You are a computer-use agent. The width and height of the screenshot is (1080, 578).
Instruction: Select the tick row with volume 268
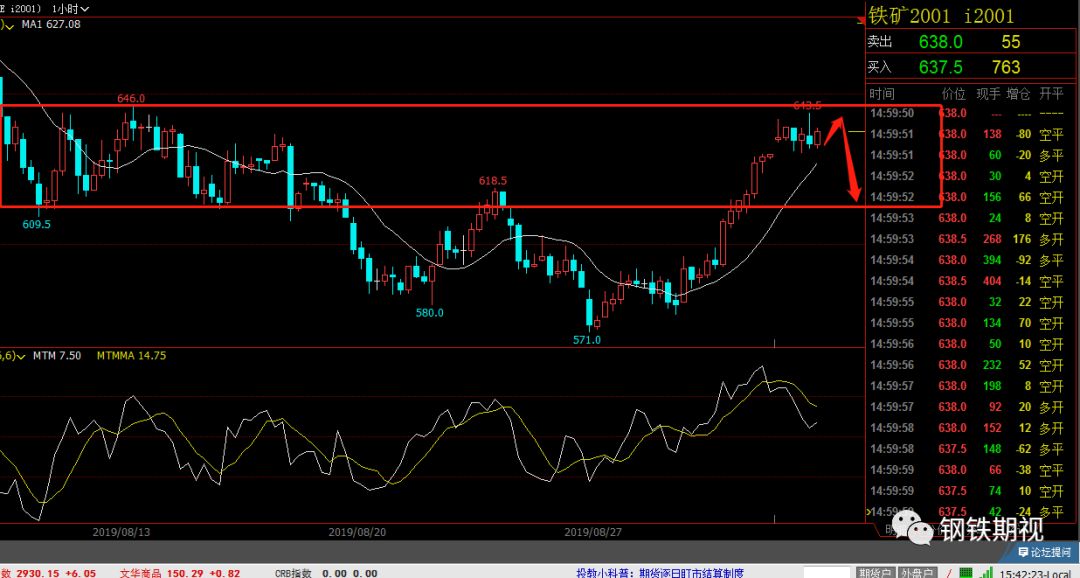pos(967,239)
